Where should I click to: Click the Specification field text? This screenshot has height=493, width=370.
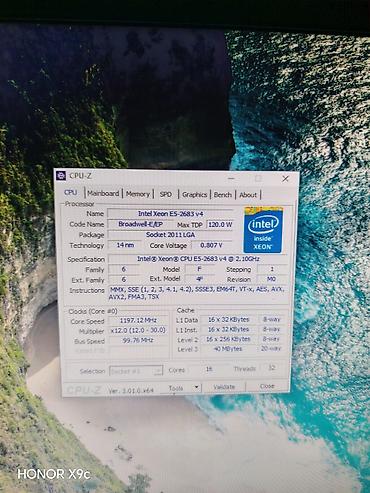click(x=198, y=259)
